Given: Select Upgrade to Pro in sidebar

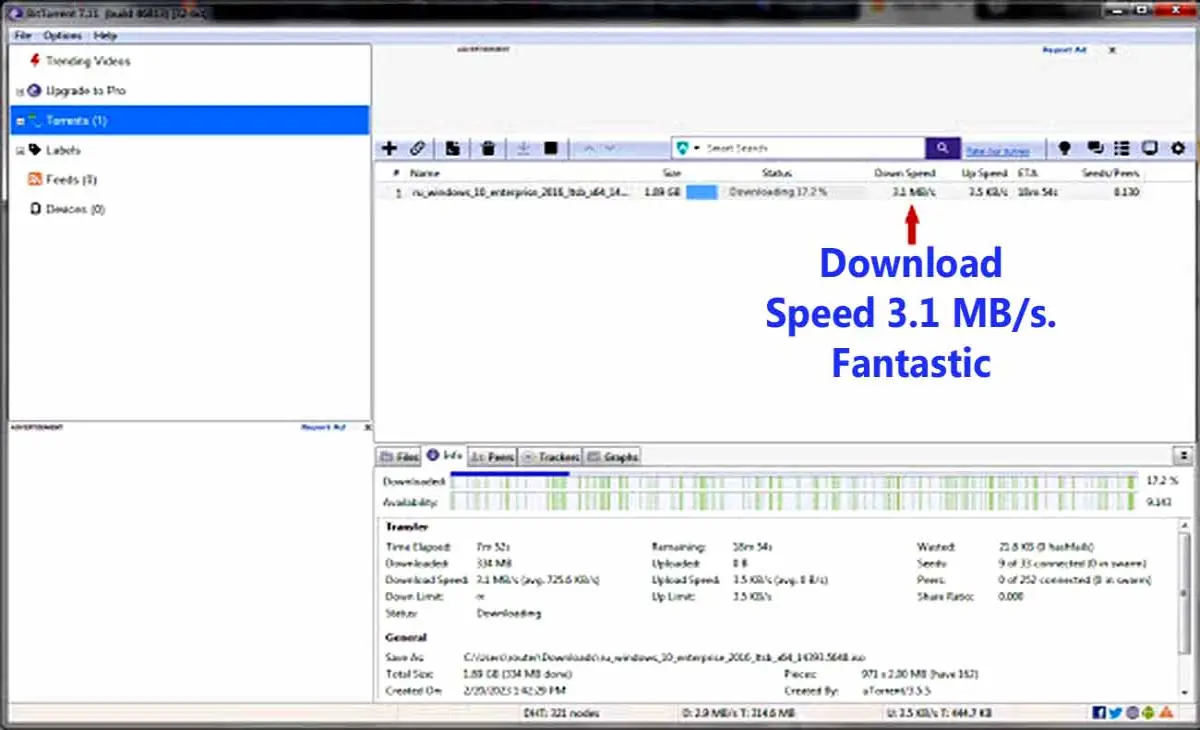Looking at the screenshot, I should coord(86,91).
